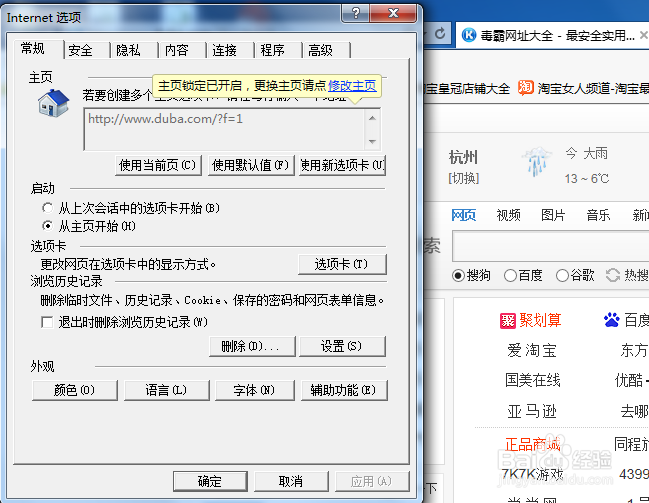Close the 毒霸网址大全 browser tab
The image size is (649, 503).
point(644,35)
